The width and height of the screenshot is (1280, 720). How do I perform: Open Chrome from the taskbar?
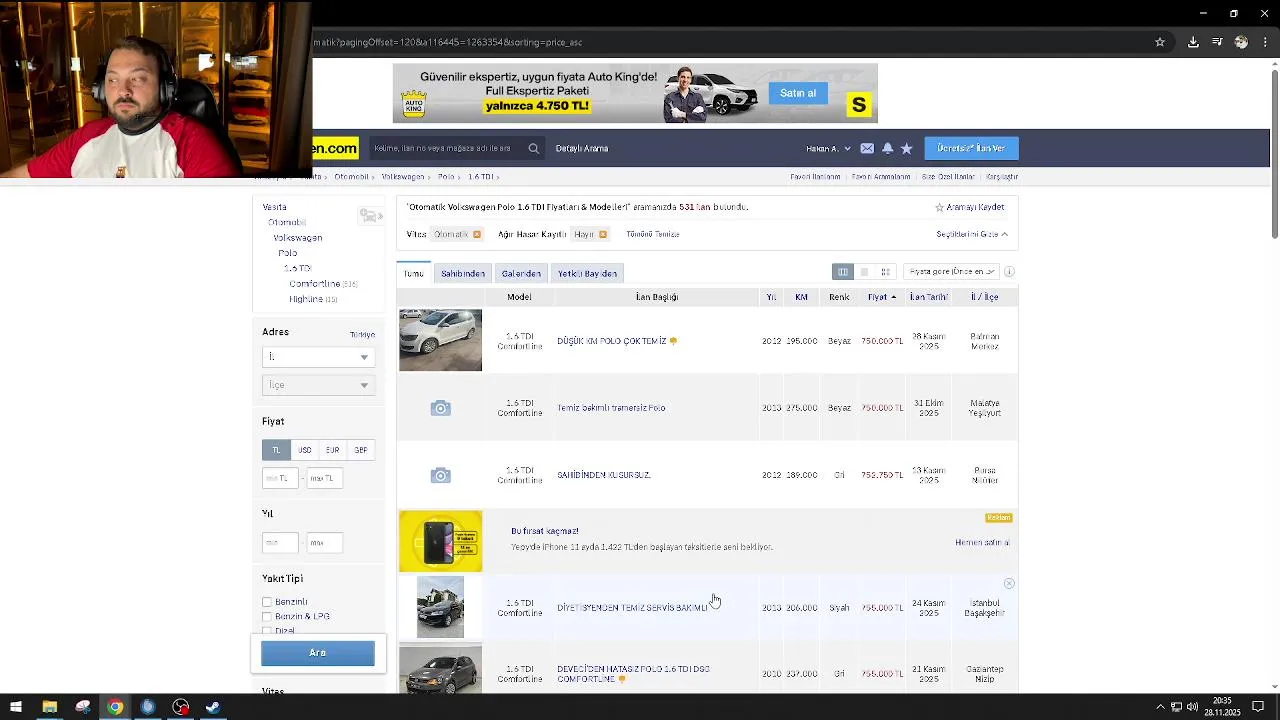115,707
